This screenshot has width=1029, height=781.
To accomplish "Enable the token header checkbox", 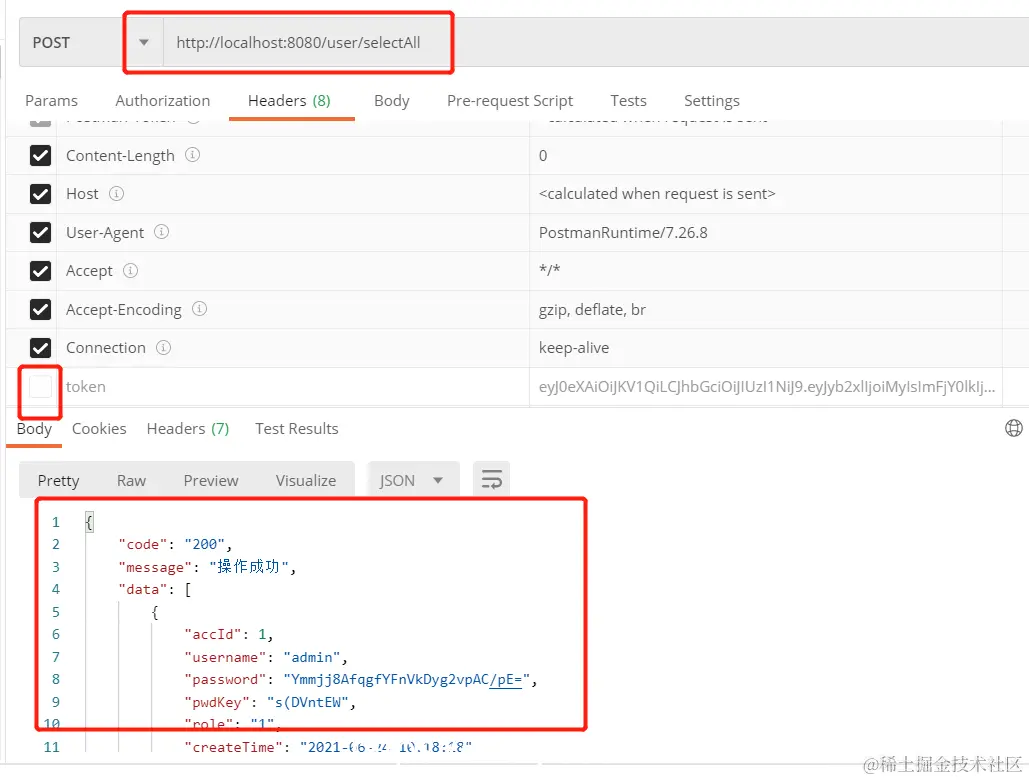I will pyautogui.click(x=41, y=387).
